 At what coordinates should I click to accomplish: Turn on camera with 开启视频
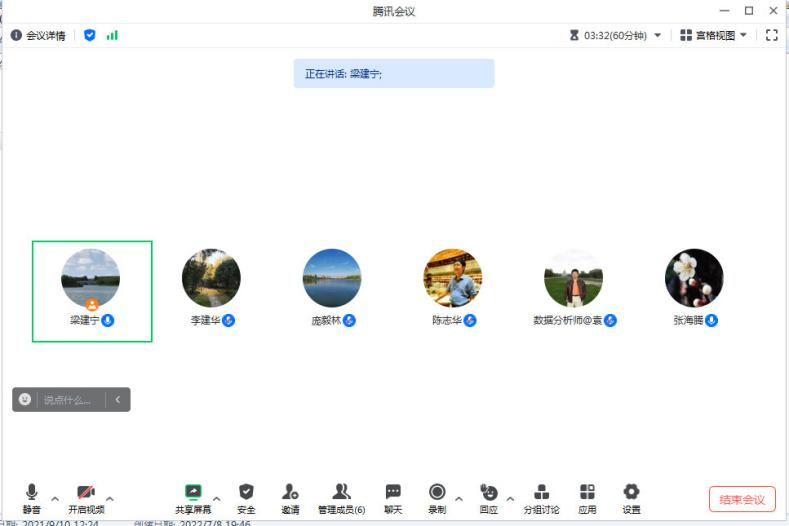point(86,492)
